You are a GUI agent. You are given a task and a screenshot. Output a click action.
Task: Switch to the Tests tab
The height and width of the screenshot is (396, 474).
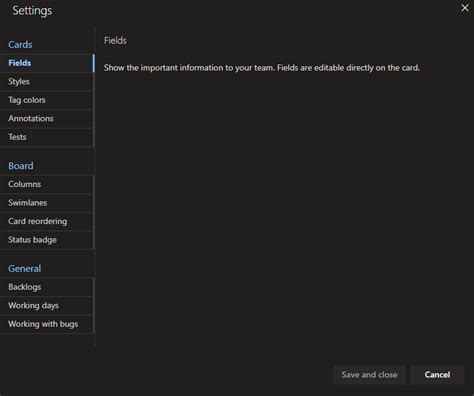(47, 137)
